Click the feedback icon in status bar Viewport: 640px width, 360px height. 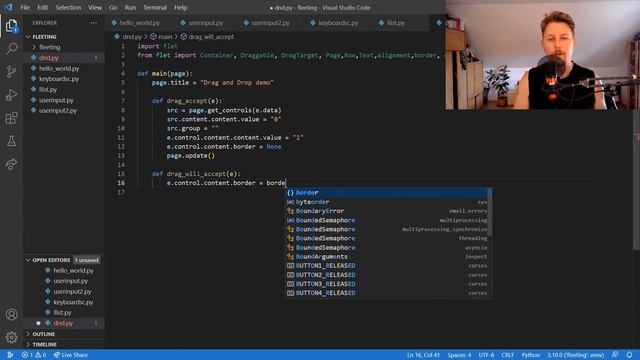tap(615, 355)
